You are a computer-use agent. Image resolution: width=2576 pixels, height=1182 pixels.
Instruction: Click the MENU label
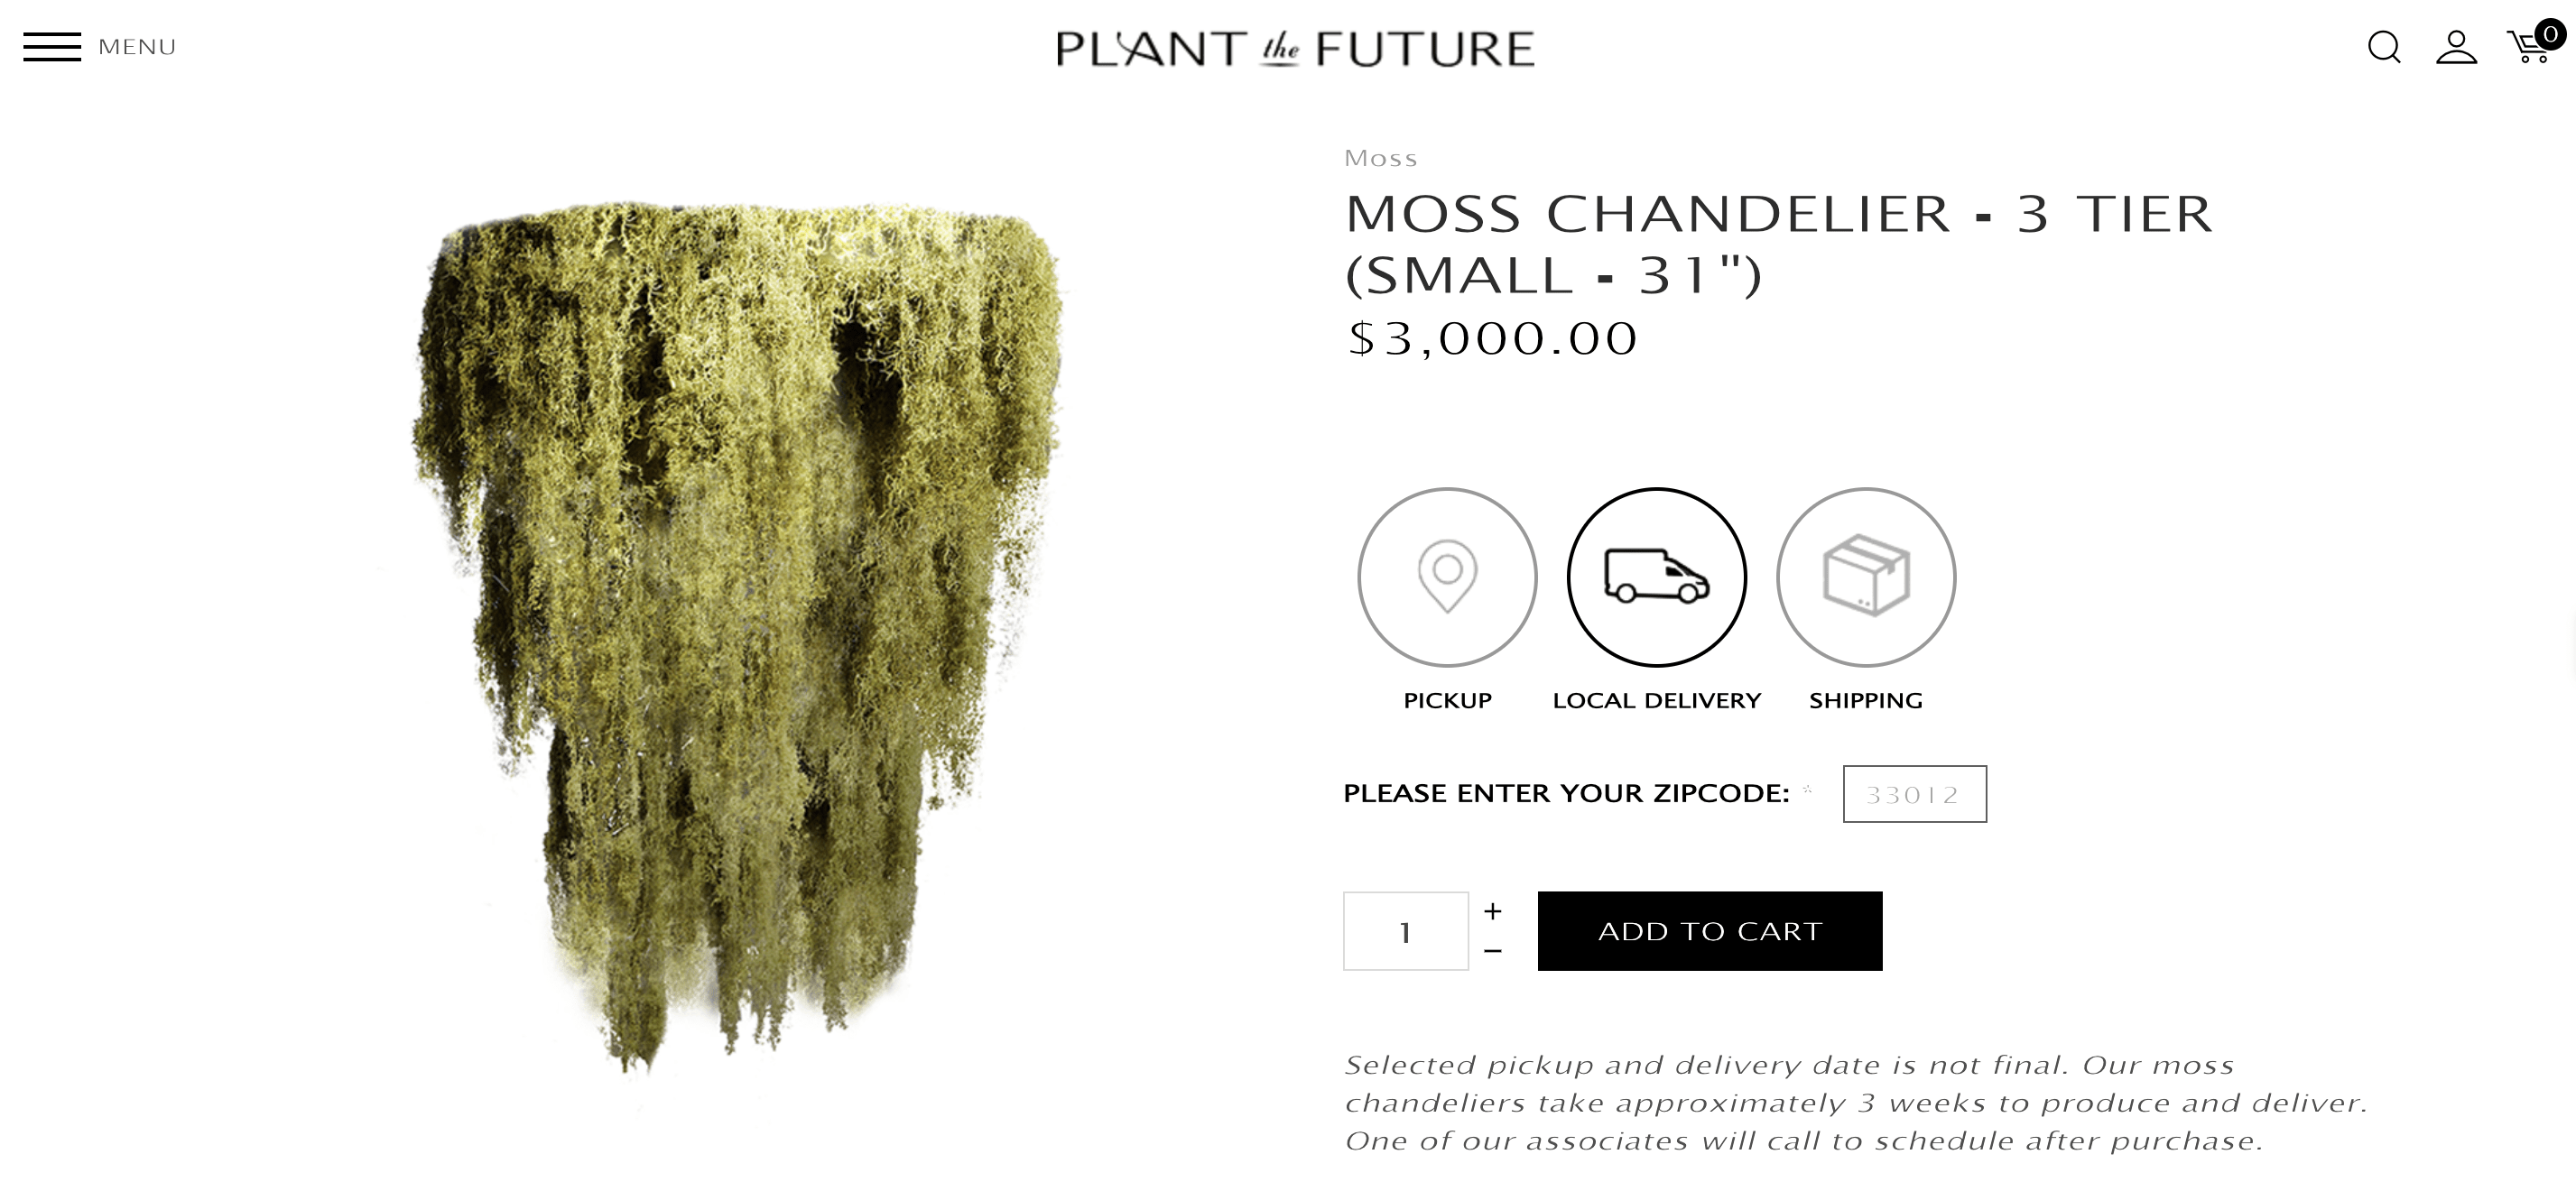[137, 47]
